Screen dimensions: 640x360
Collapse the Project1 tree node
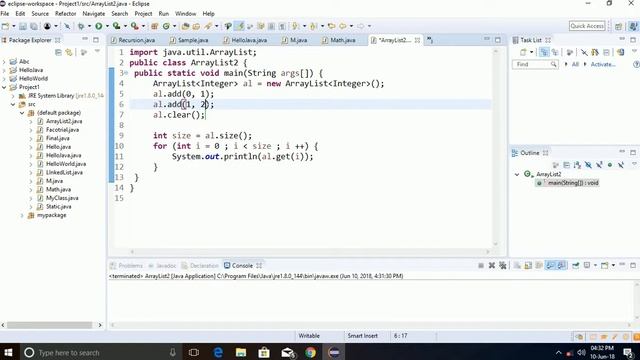point(4,87)
